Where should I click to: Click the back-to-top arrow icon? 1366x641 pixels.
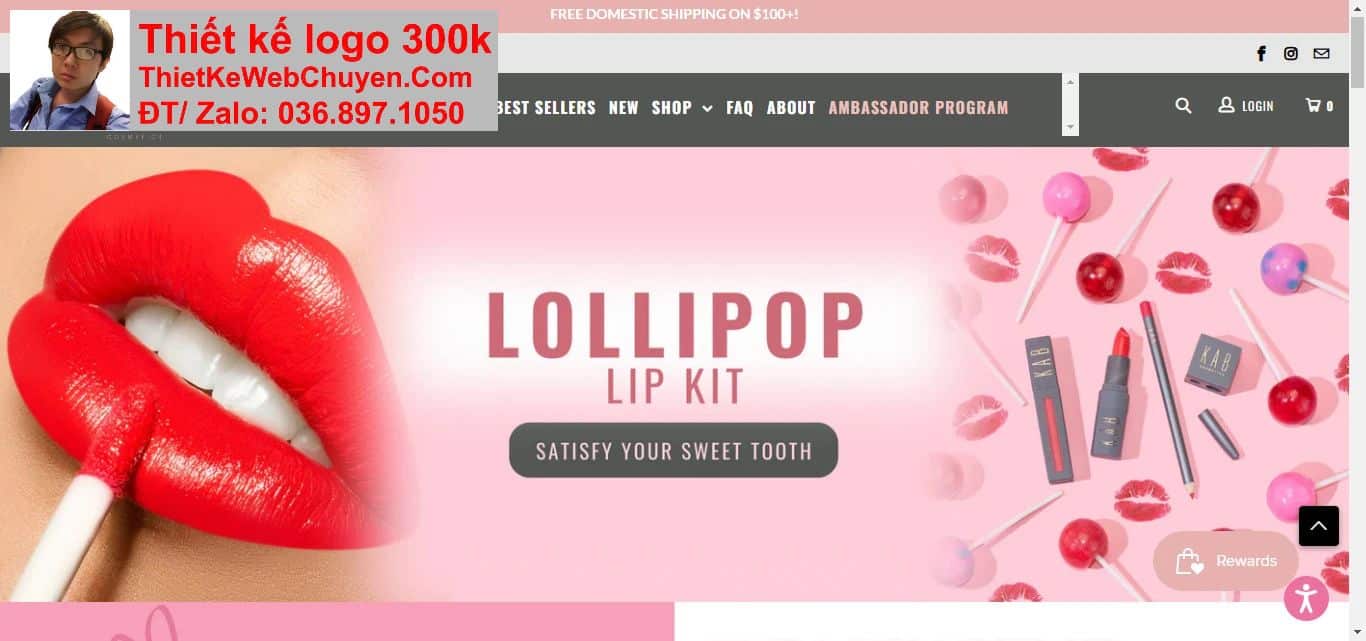(1318, 526)
